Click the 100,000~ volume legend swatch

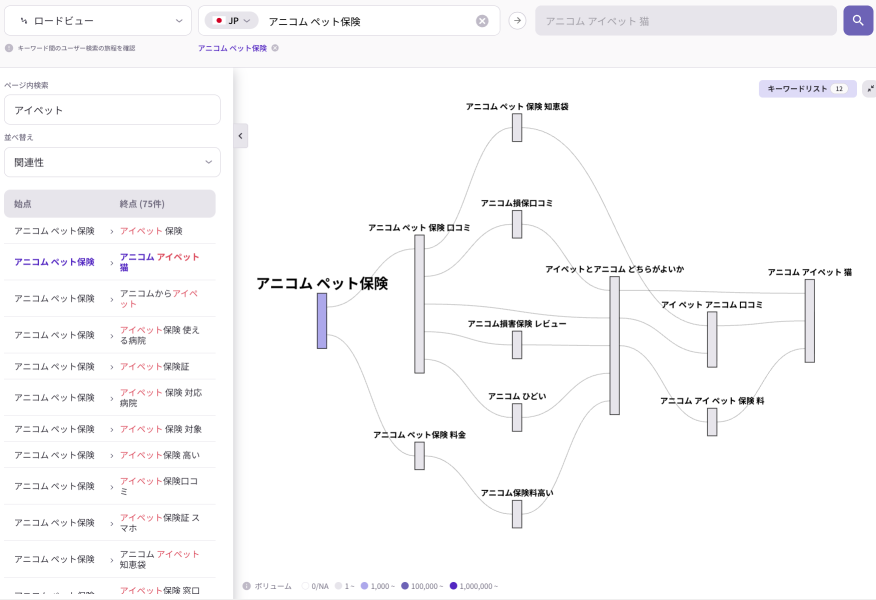click(405, 586)
